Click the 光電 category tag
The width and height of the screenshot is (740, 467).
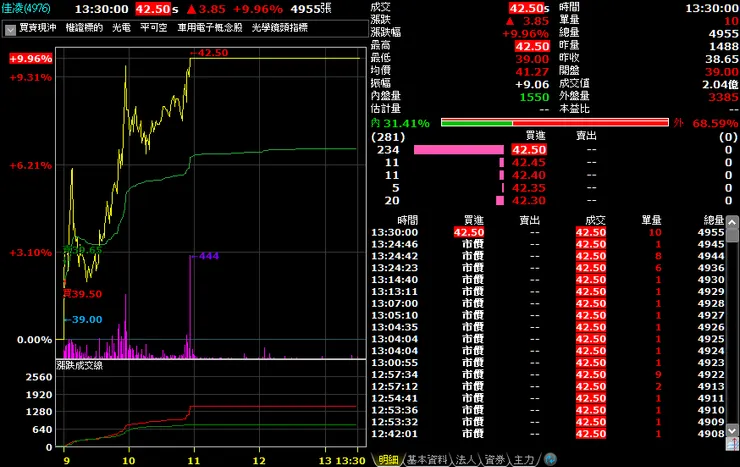[x=121, y=28]
